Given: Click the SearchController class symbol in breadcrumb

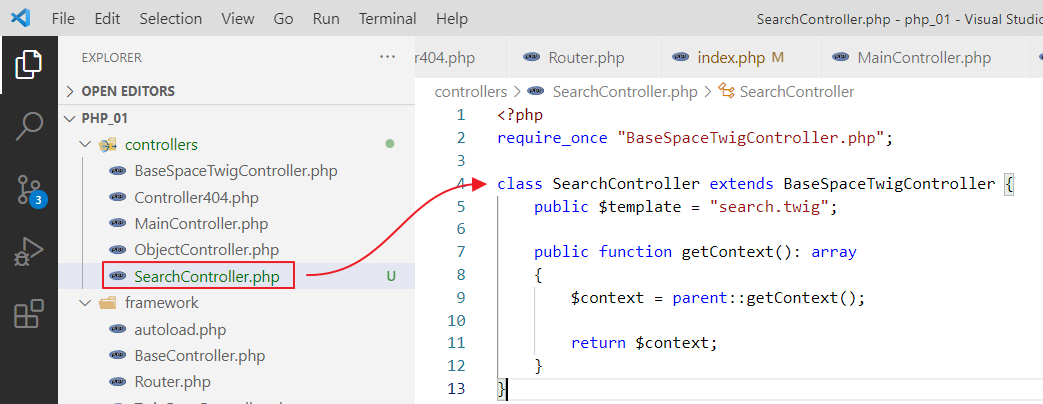Looking at the screenshot, I should [796, 91].
